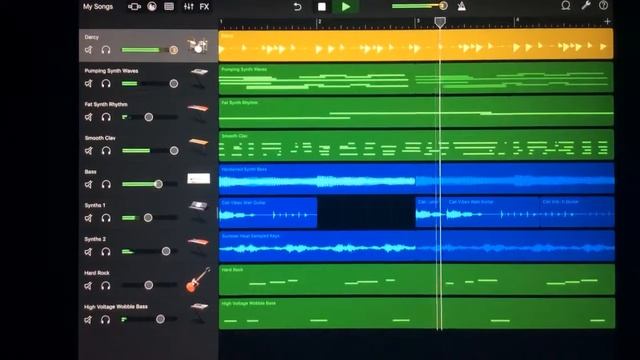This screenshot has height=360, width=640.
Task: Click the Fat Synth Rhythm volume knob
Action: [149, 117]
